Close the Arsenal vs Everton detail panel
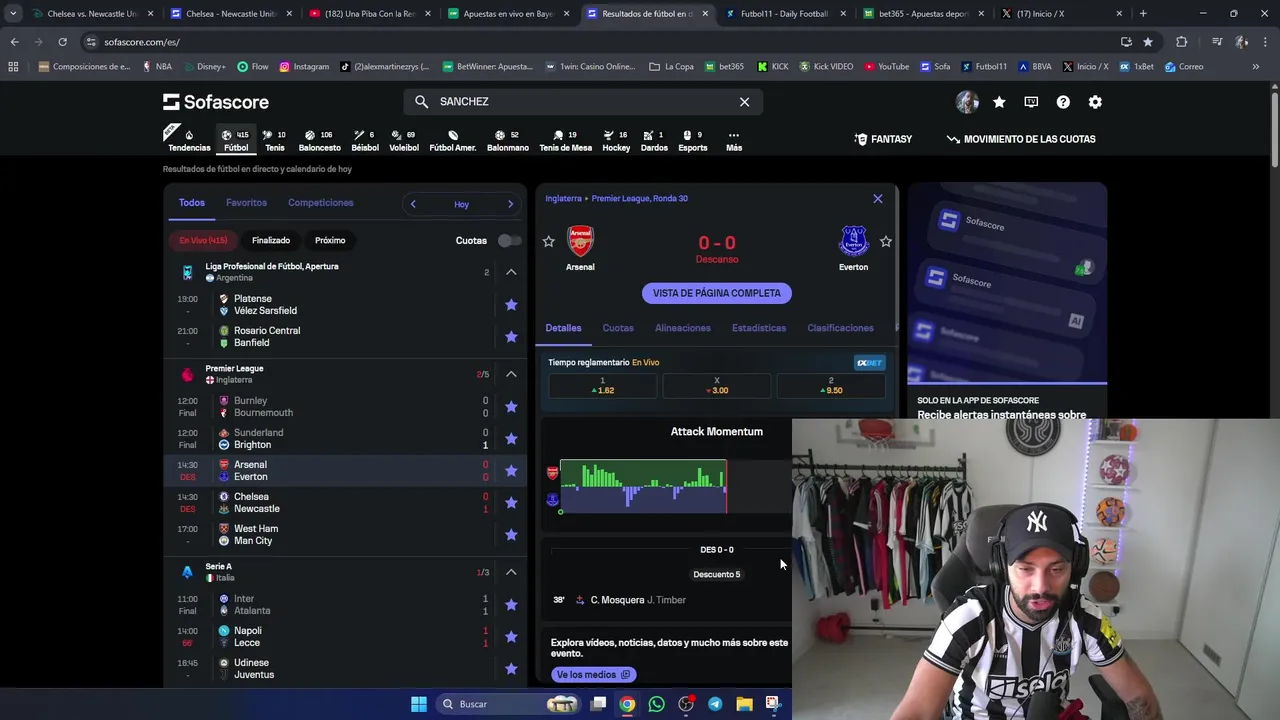This screenshot has height=720, width=1280. pyautogui.click(x=878, y=199)
